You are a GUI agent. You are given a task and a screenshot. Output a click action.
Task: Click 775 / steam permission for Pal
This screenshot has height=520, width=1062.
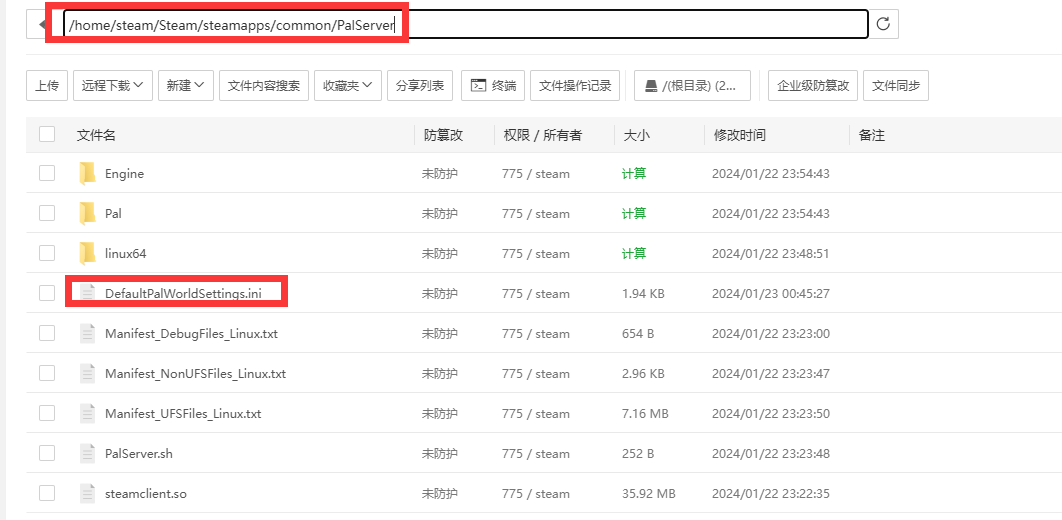tap(536, 214)
